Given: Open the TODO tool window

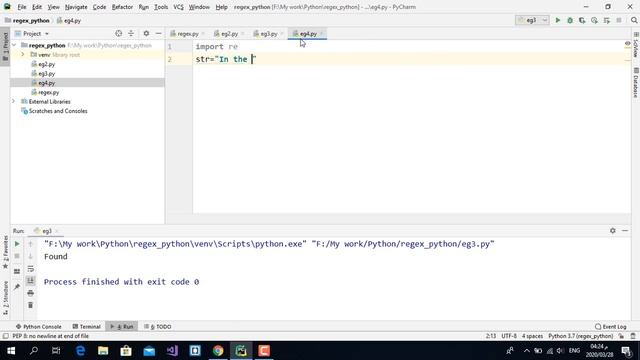Looking at the screenshot, I should pos(158,327).
